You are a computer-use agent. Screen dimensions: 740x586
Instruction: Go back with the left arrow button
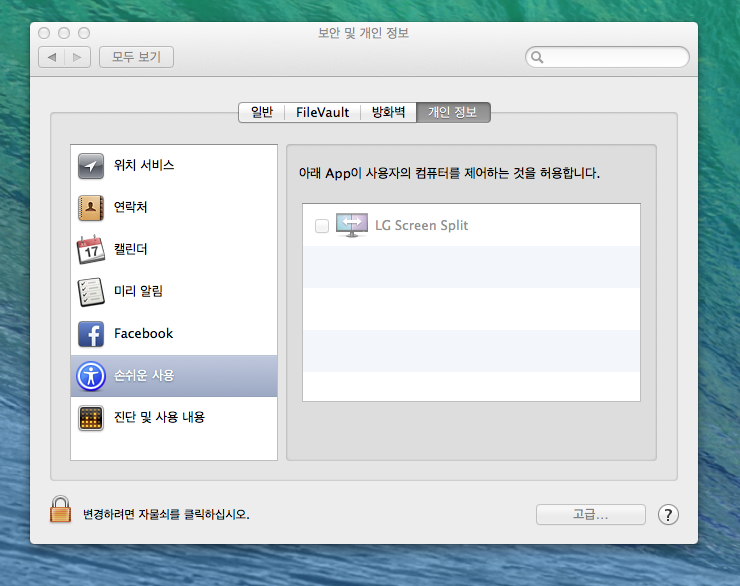click(x=51, y=57)
